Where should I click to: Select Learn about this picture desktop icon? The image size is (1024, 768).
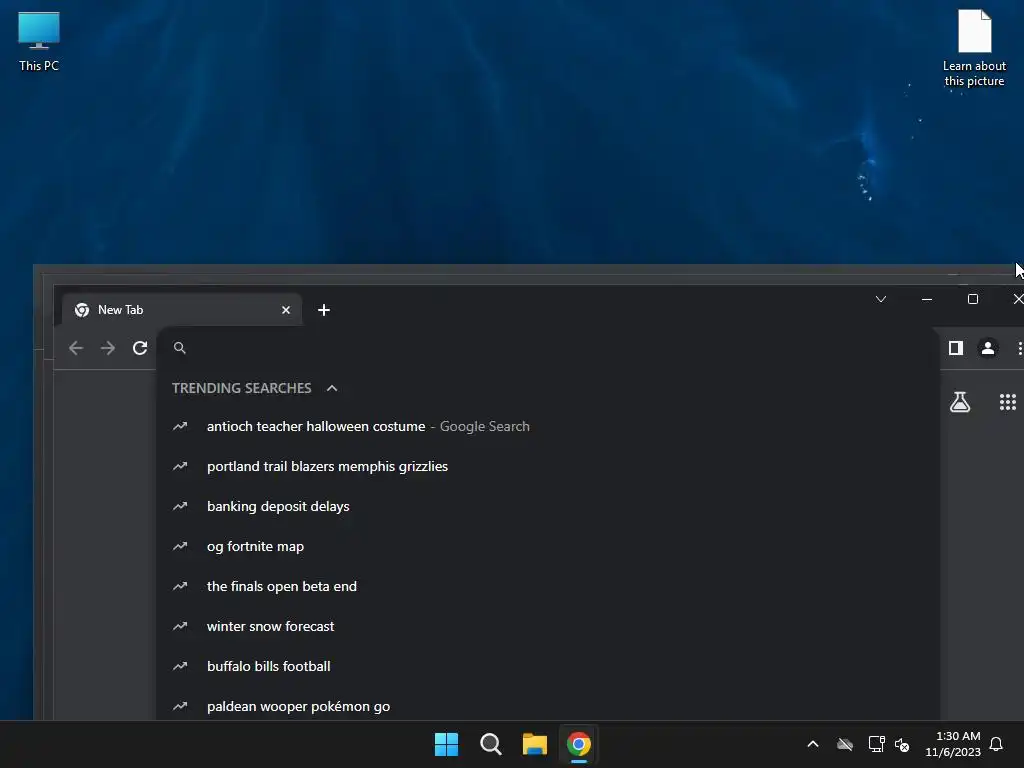(x=974, y=48)
